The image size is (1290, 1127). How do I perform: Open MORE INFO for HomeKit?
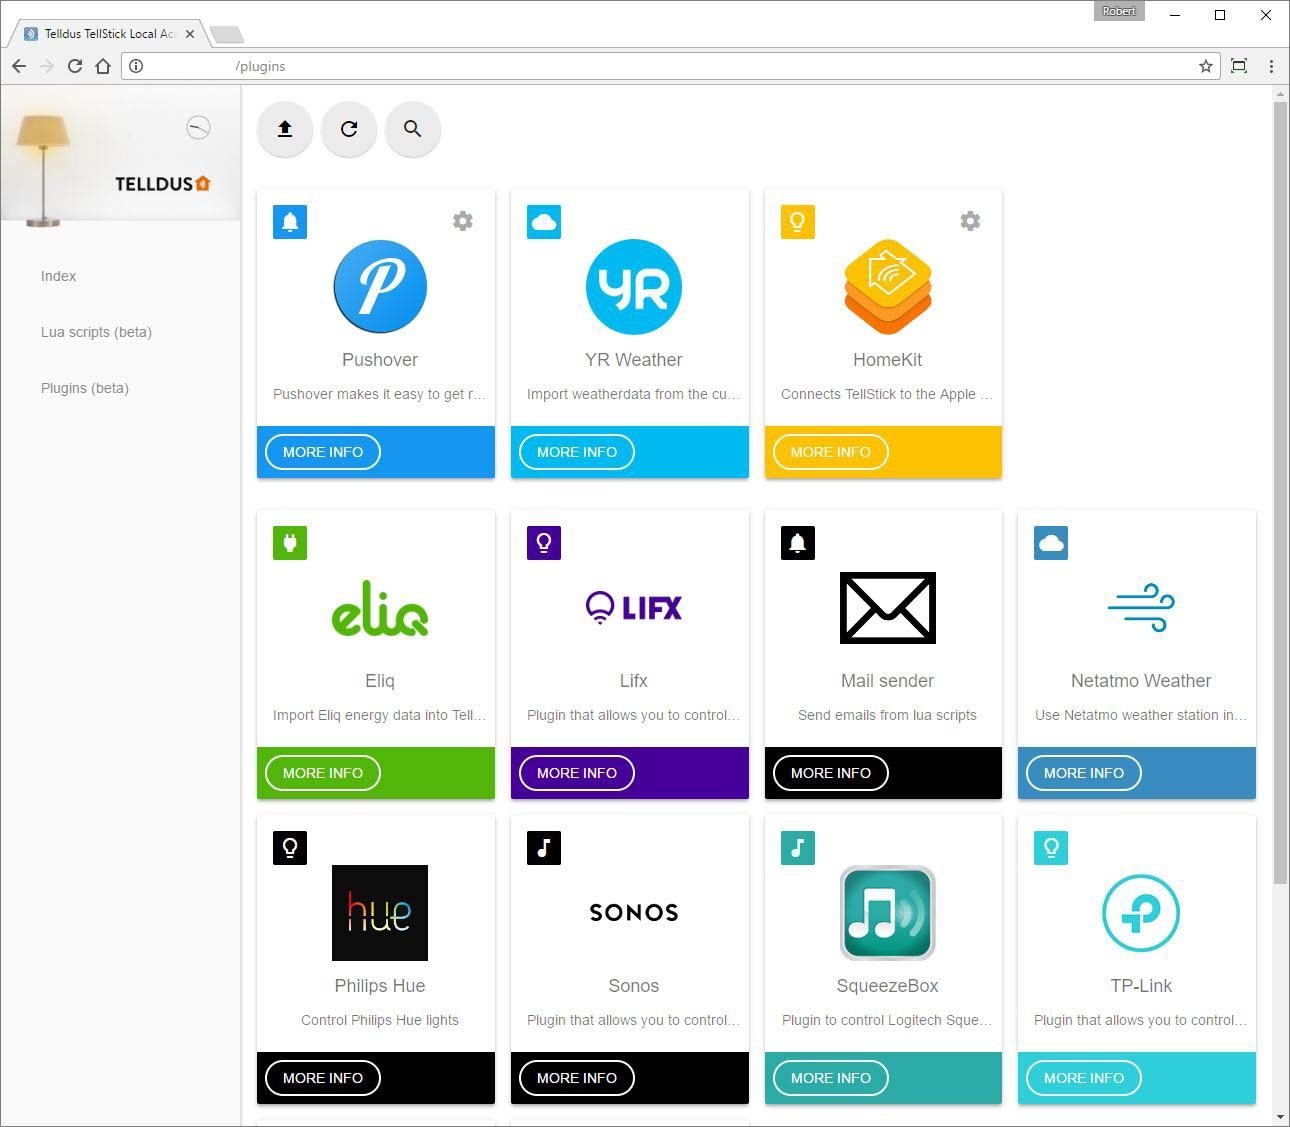click(831, 452)
